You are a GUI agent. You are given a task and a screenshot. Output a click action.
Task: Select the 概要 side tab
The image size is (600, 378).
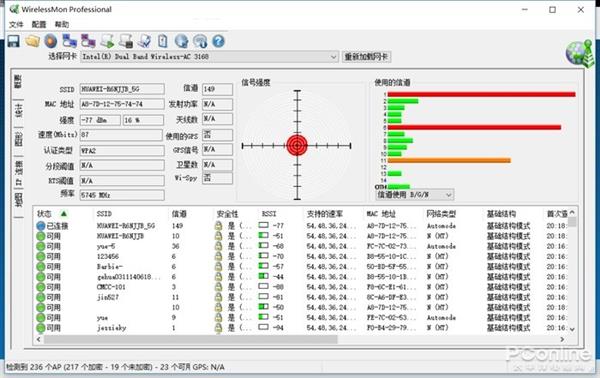18,81
